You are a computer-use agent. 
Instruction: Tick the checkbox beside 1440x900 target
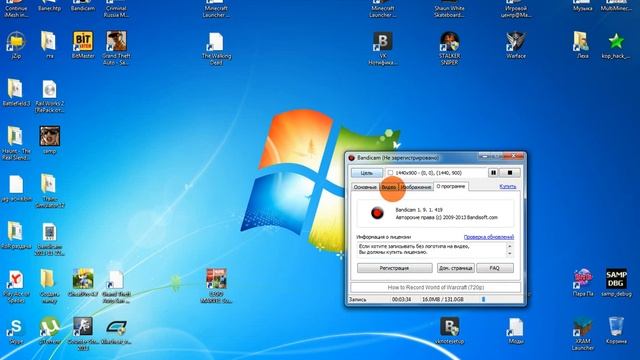coord(390,173)
